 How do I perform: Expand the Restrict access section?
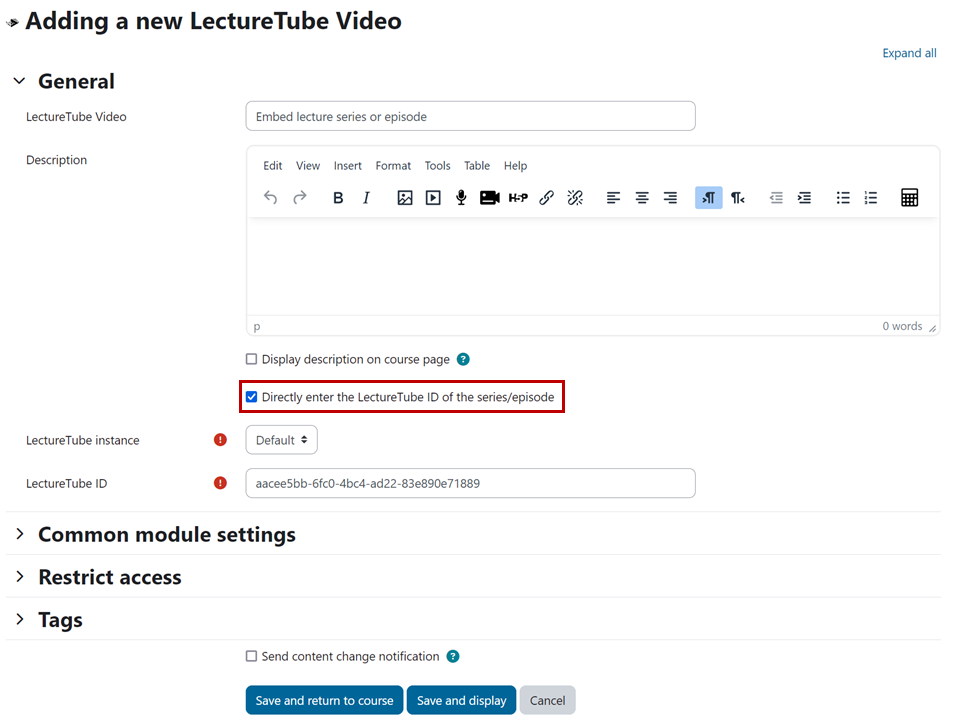point(20,577)
